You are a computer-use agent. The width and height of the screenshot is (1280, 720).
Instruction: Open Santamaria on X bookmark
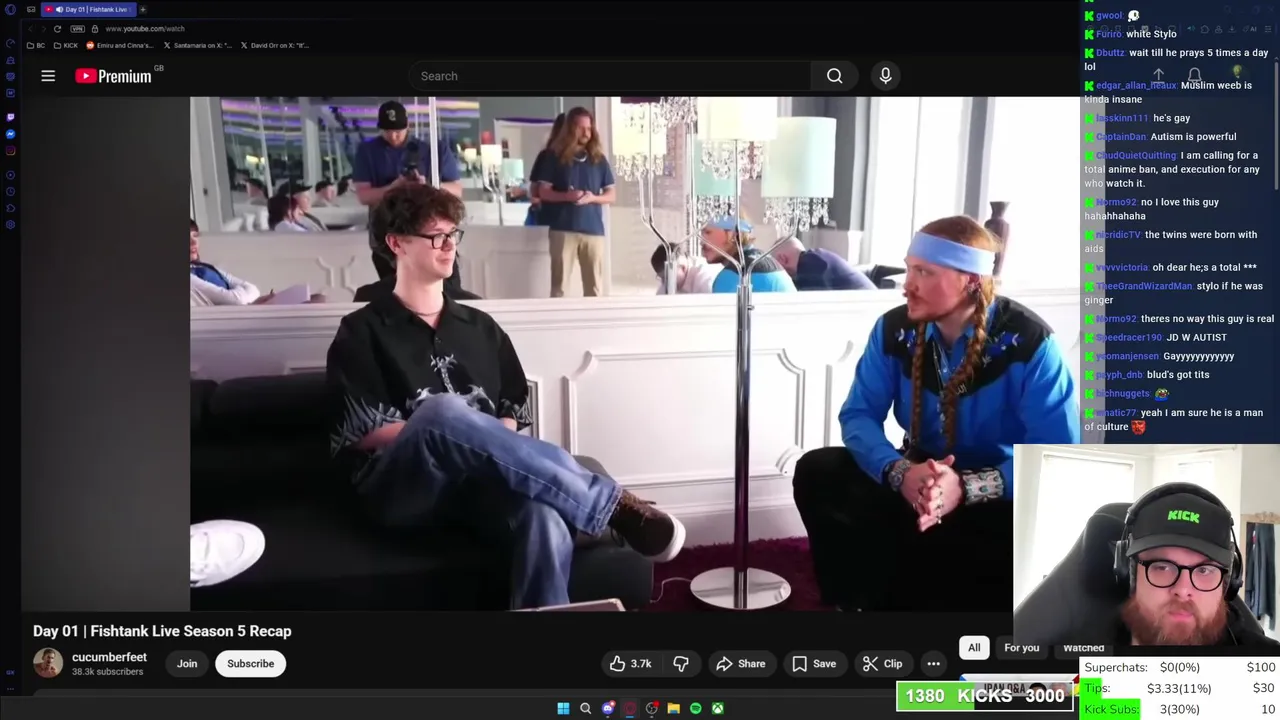(198, 45)
